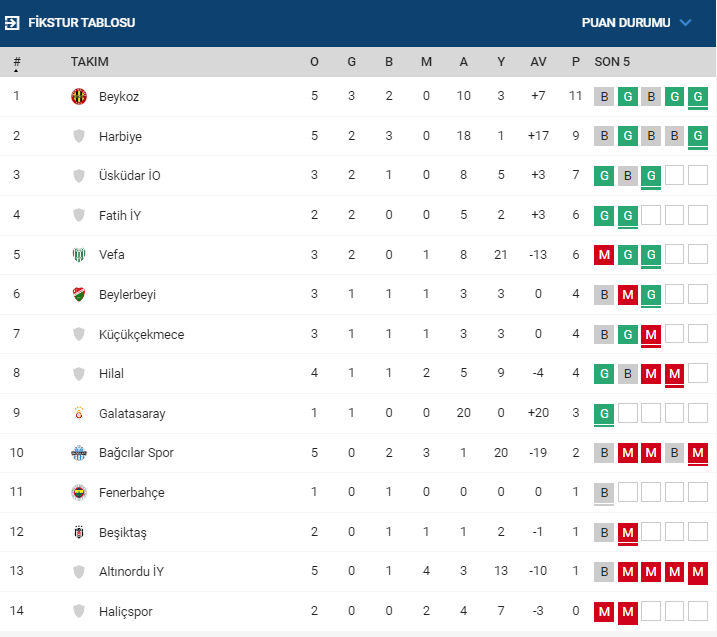Click Galatasaray's green G result badge

(x=604, y=413)
